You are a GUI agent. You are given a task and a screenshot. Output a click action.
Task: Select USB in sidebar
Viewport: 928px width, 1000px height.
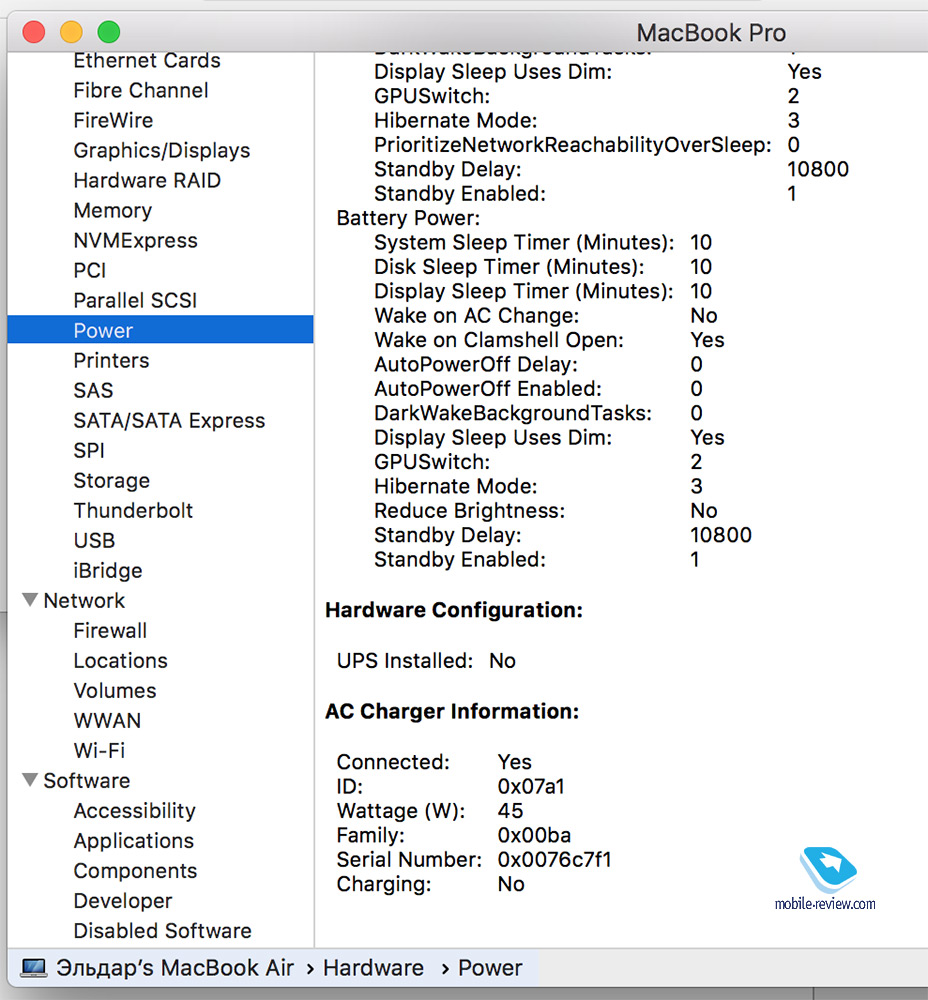(x=94, y=540)
